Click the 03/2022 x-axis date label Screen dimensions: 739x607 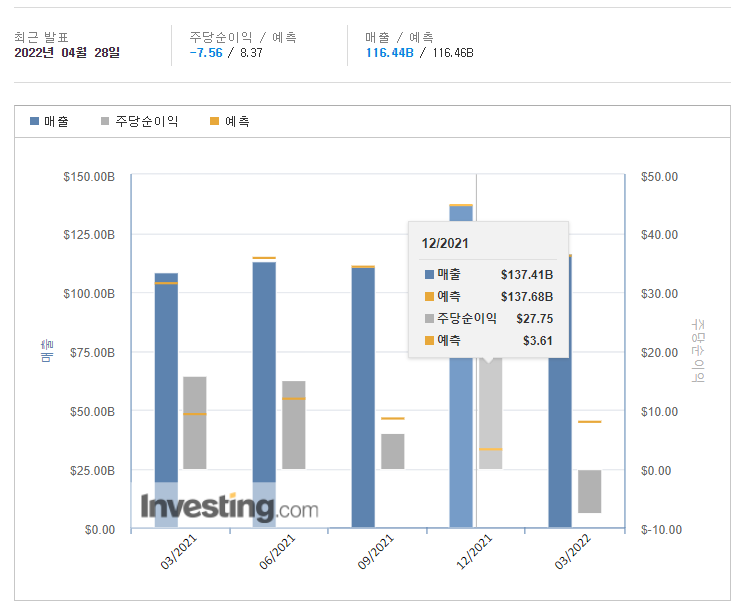pyautogui.click(x=573, y=552)
